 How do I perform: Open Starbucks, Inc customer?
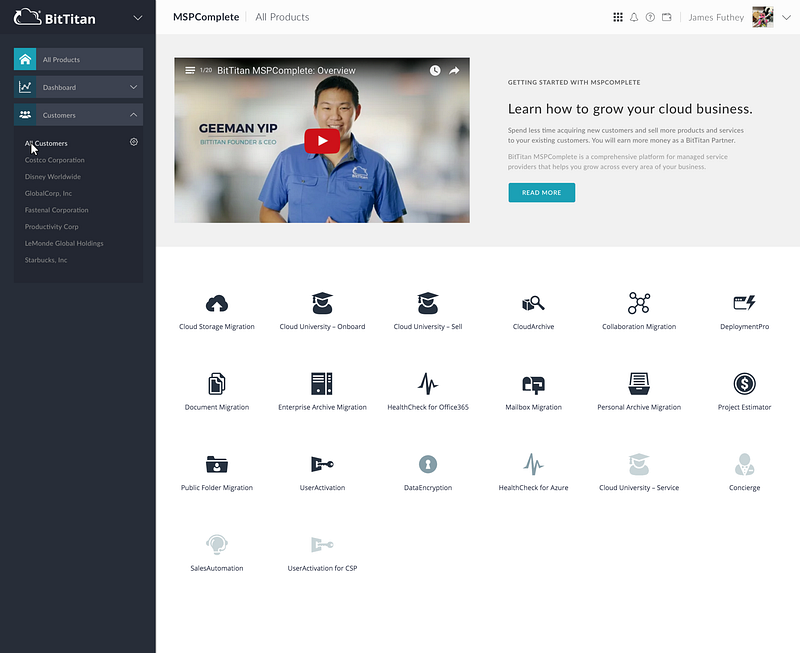(46, 260)
